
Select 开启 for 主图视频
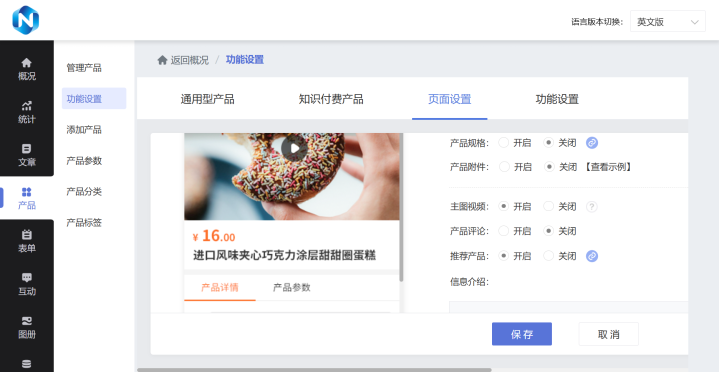(x=504, y=206)
